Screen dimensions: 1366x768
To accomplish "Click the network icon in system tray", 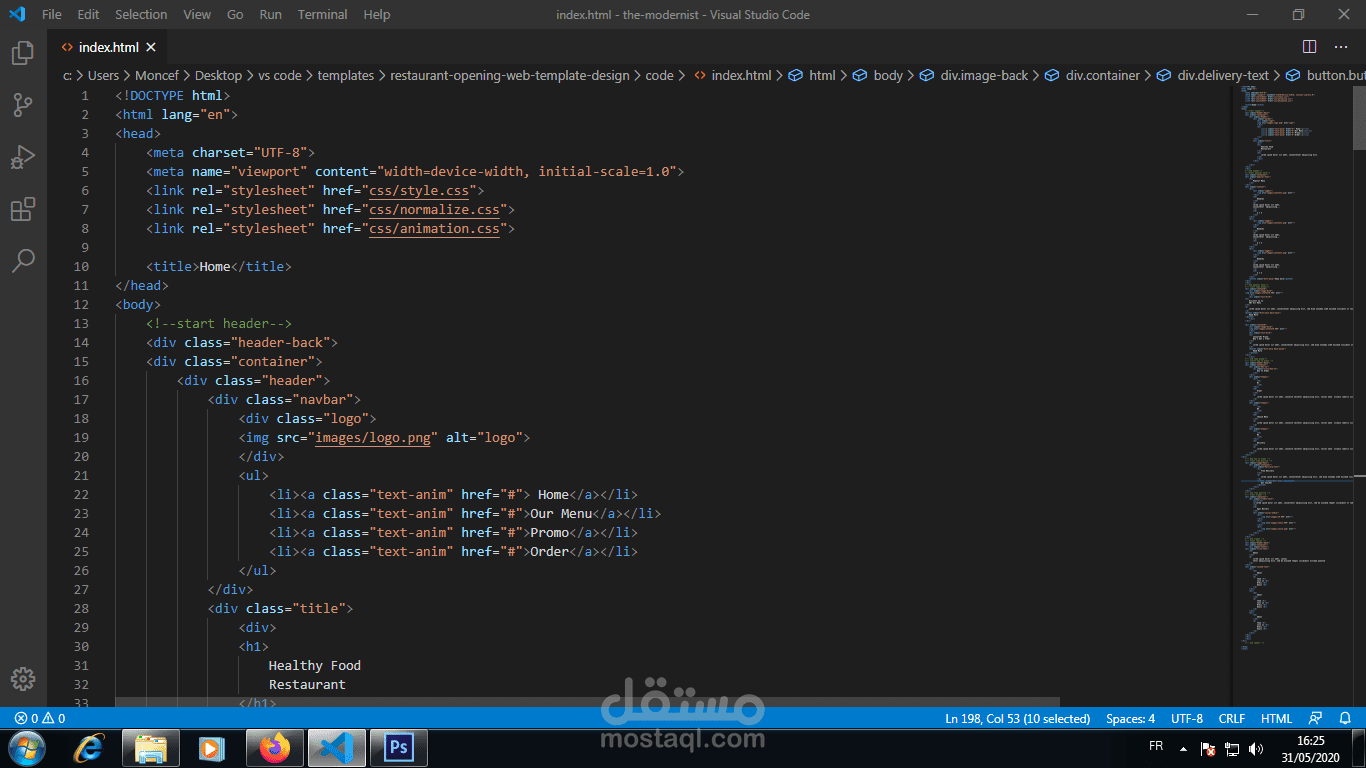I will [x=1232, y=749].
